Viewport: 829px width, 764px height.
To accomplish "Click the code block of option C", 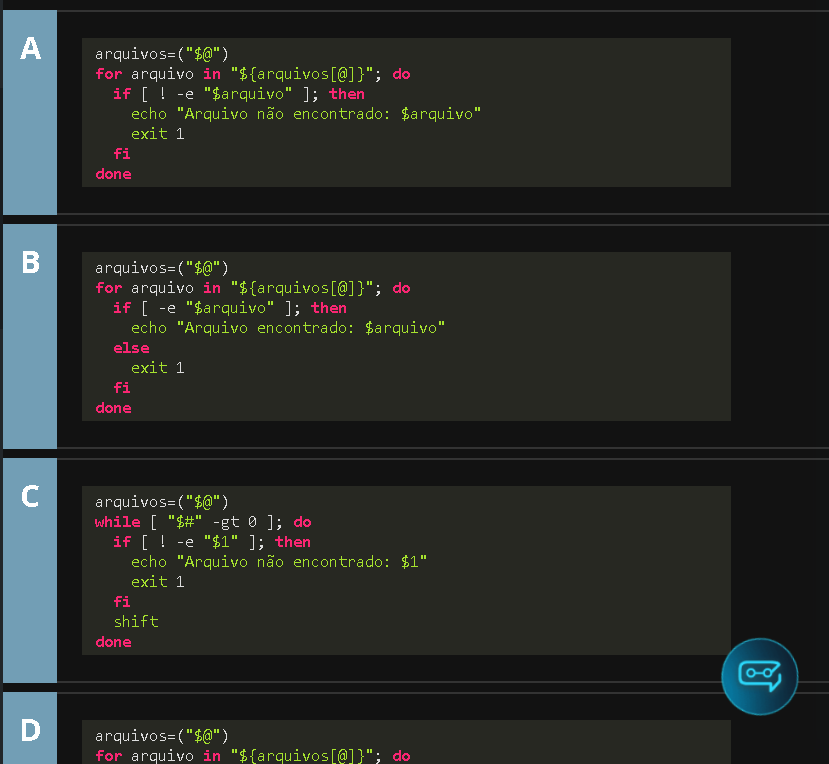I will pyautogui.click(x=406, y=570).
